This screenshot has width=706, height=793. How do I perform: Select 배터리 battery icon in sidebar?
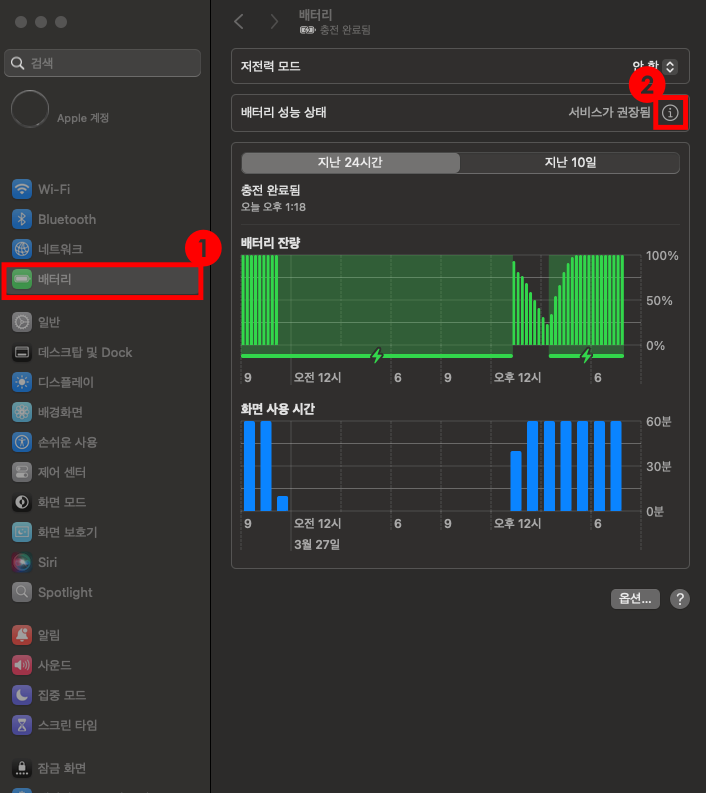22,279
